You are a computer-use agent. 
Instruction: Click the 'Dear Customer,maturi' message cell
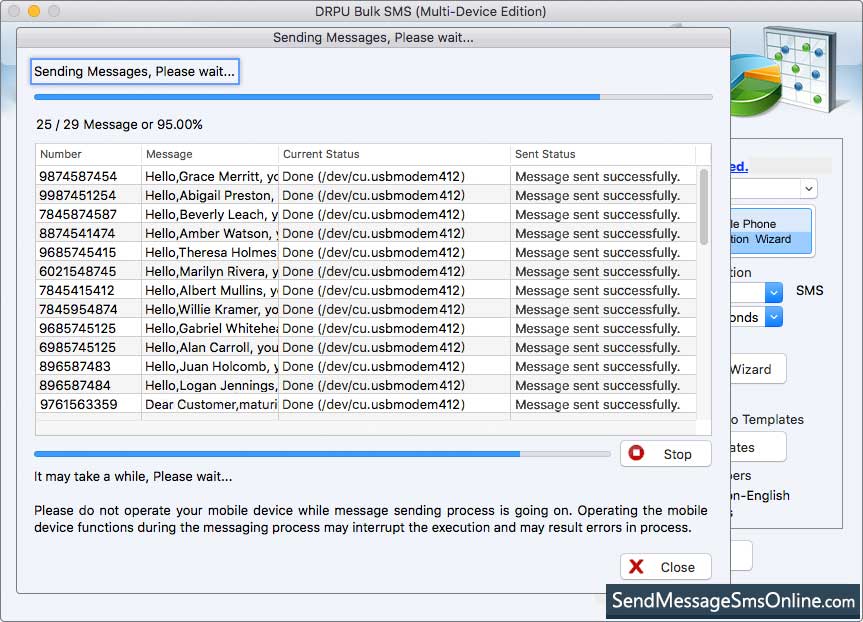click(x=210, y=404)
